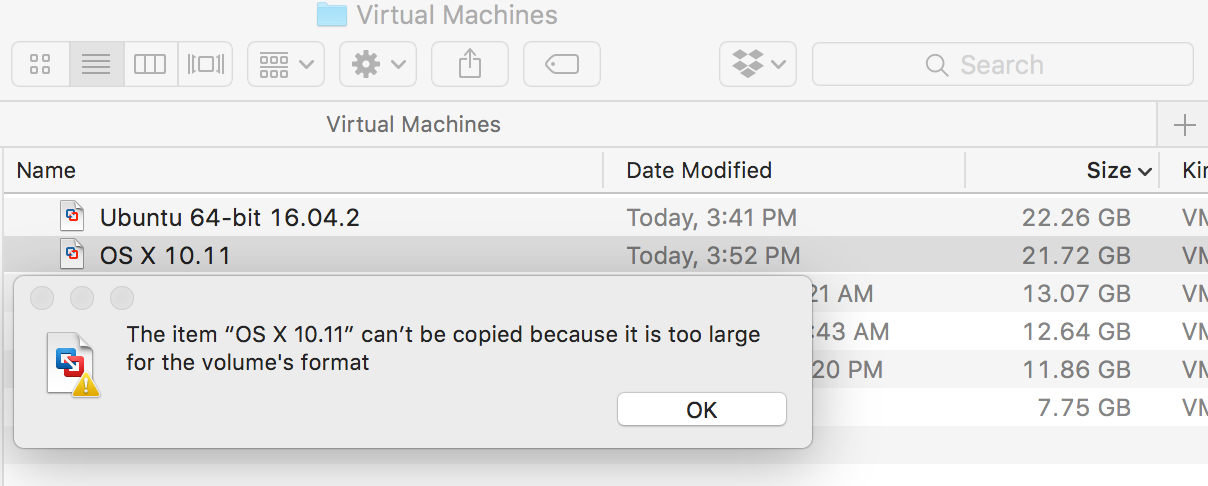
Task: Open the Dropbox toolbar dropdown
Action: [758, 65]
